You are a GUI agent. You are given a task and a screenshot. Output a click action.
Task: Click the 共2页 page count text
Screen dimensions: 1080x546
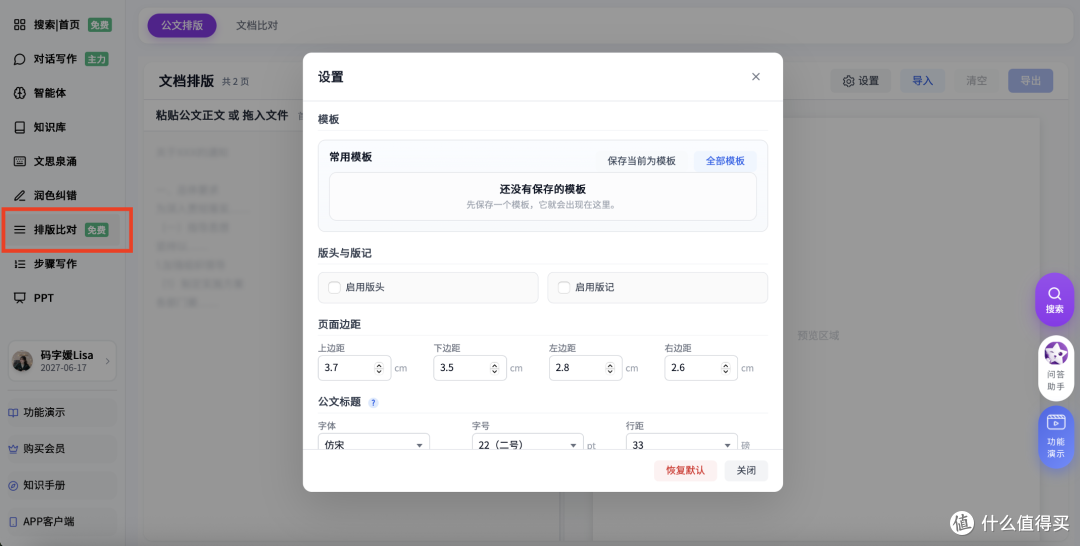click(x=236, y=82)
